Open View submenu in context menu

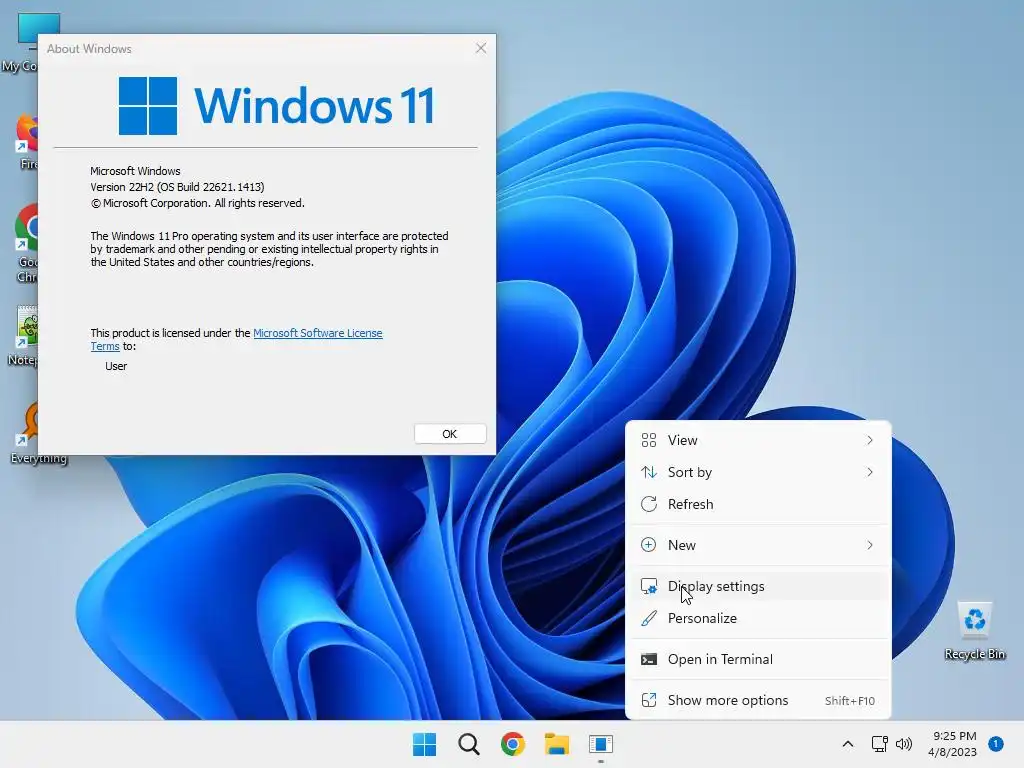pyautogui.click(x=758, y=440)
